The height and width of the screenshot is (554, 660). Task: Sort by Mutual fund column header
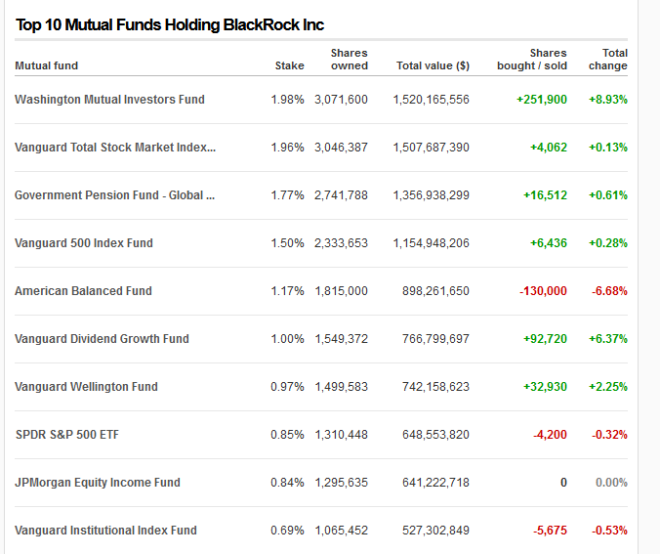point(46,66)
